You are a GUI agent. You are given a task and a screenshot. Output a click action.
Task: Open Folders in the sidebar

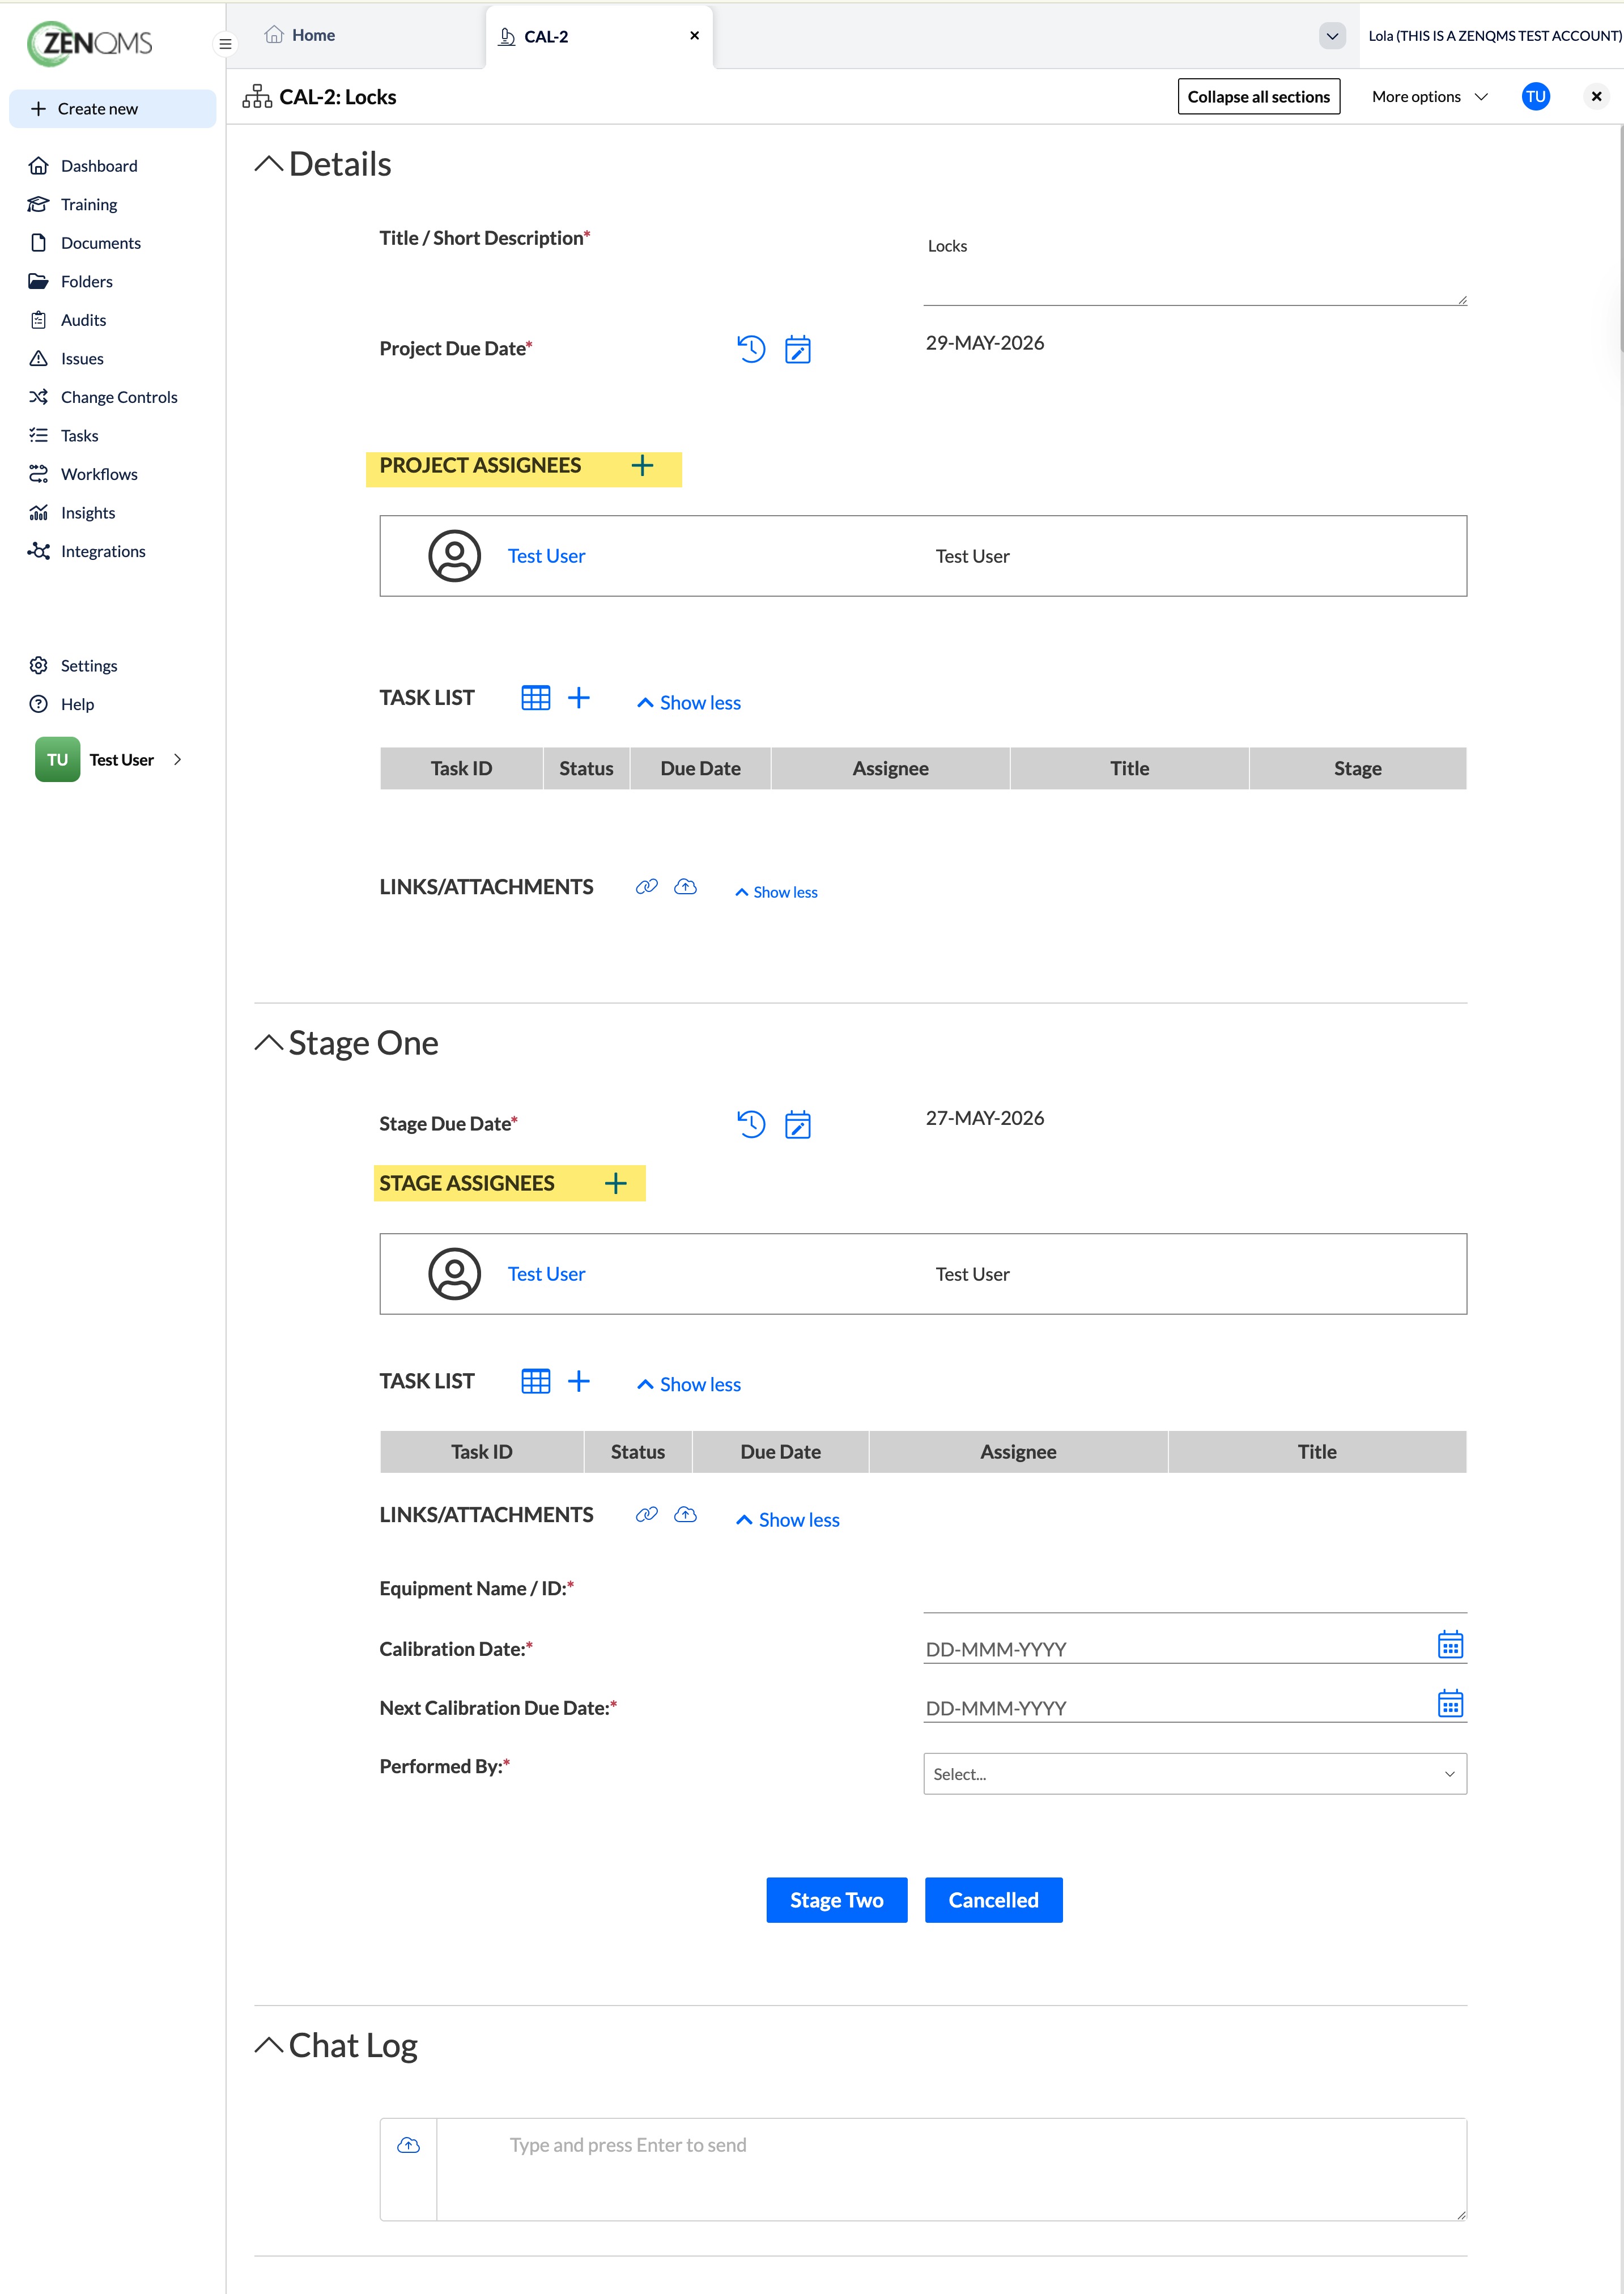coord(86,281)
